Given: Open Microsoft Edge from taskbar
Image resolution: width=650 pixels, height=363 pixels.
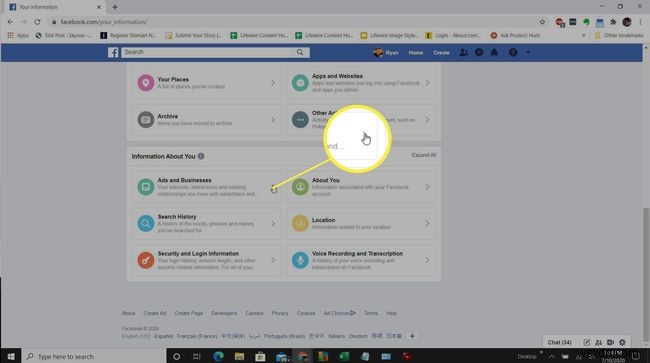Looking at the screenshot, I should pyautogui.click(x=218, y=356).
